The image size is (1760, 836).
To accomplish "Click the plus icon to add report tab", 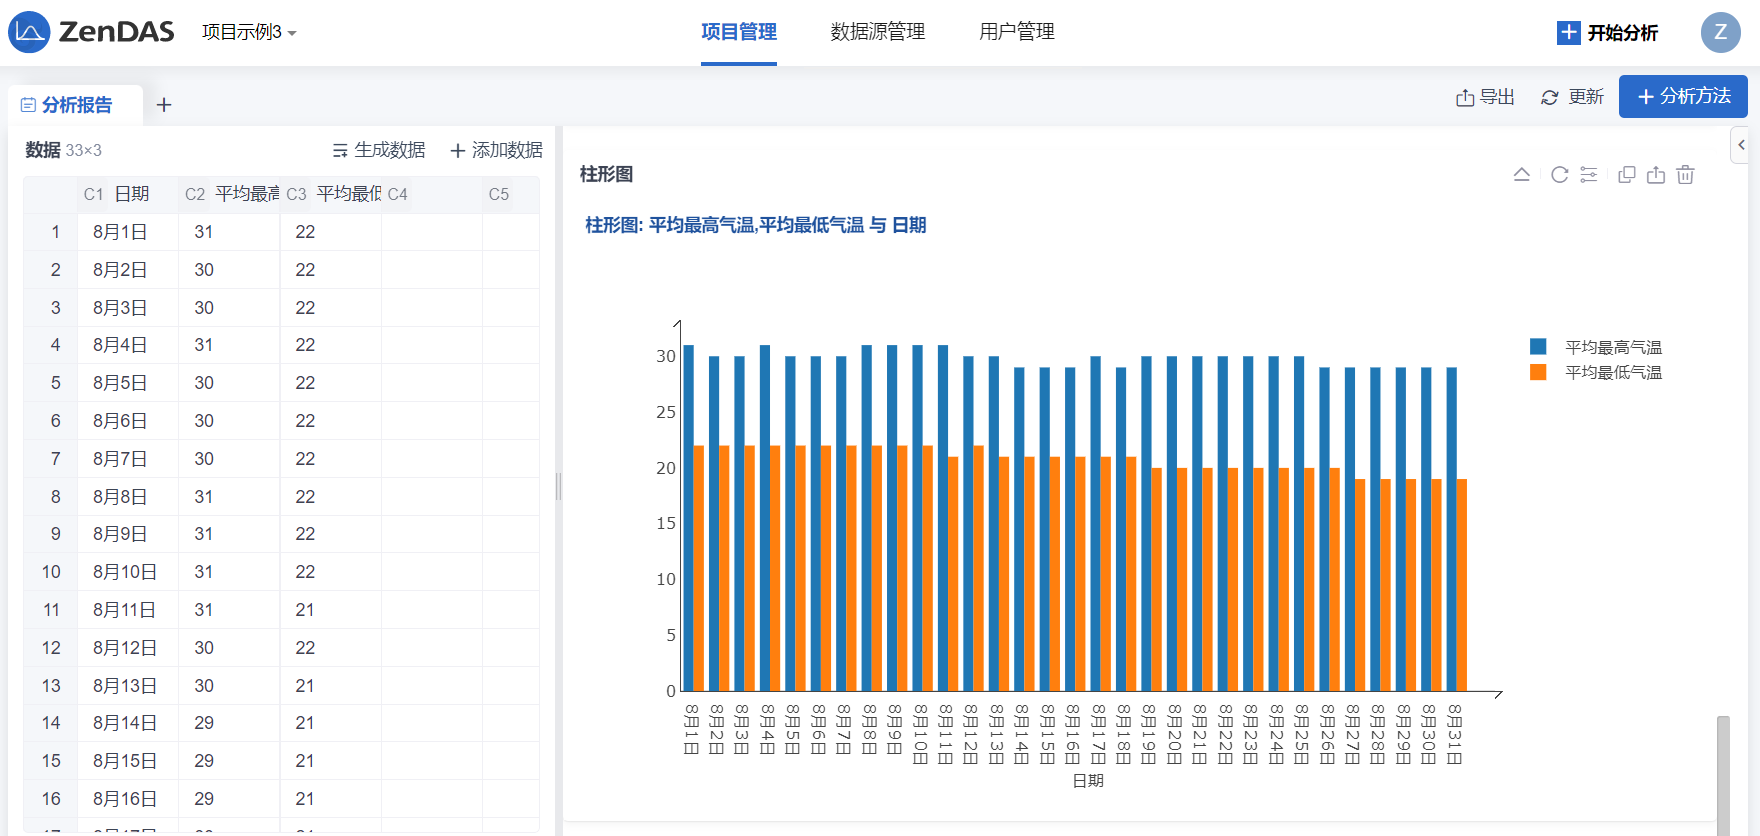I will pyautogui.click(x=164, y=105).
